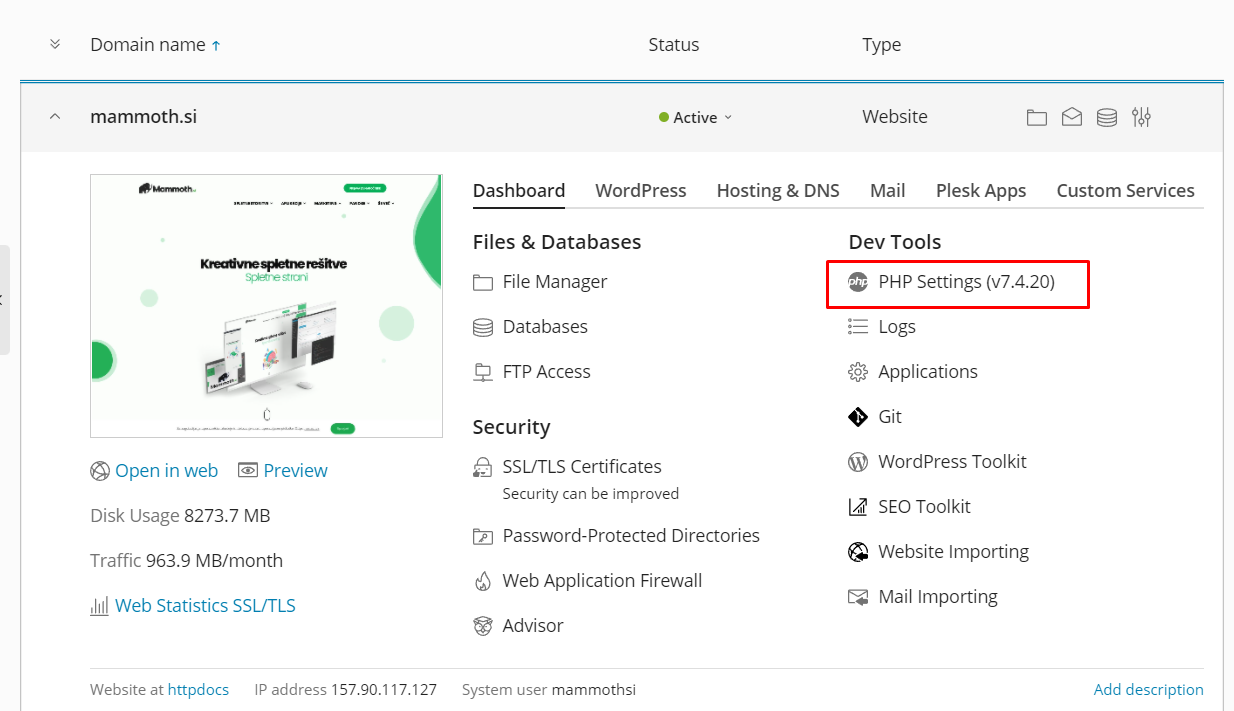Click the Git diamond icon

[x=858, y=417]
